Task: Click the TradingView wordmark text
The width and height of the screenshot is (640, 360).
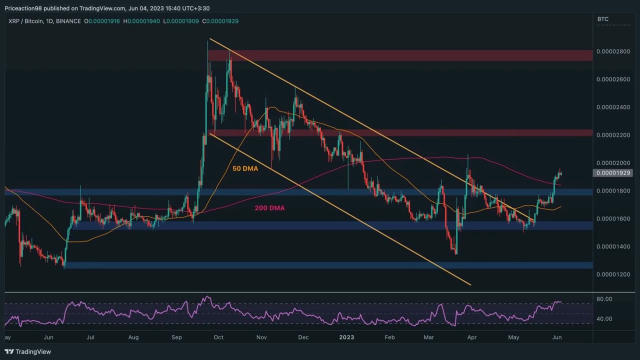Action: [33, 352]
